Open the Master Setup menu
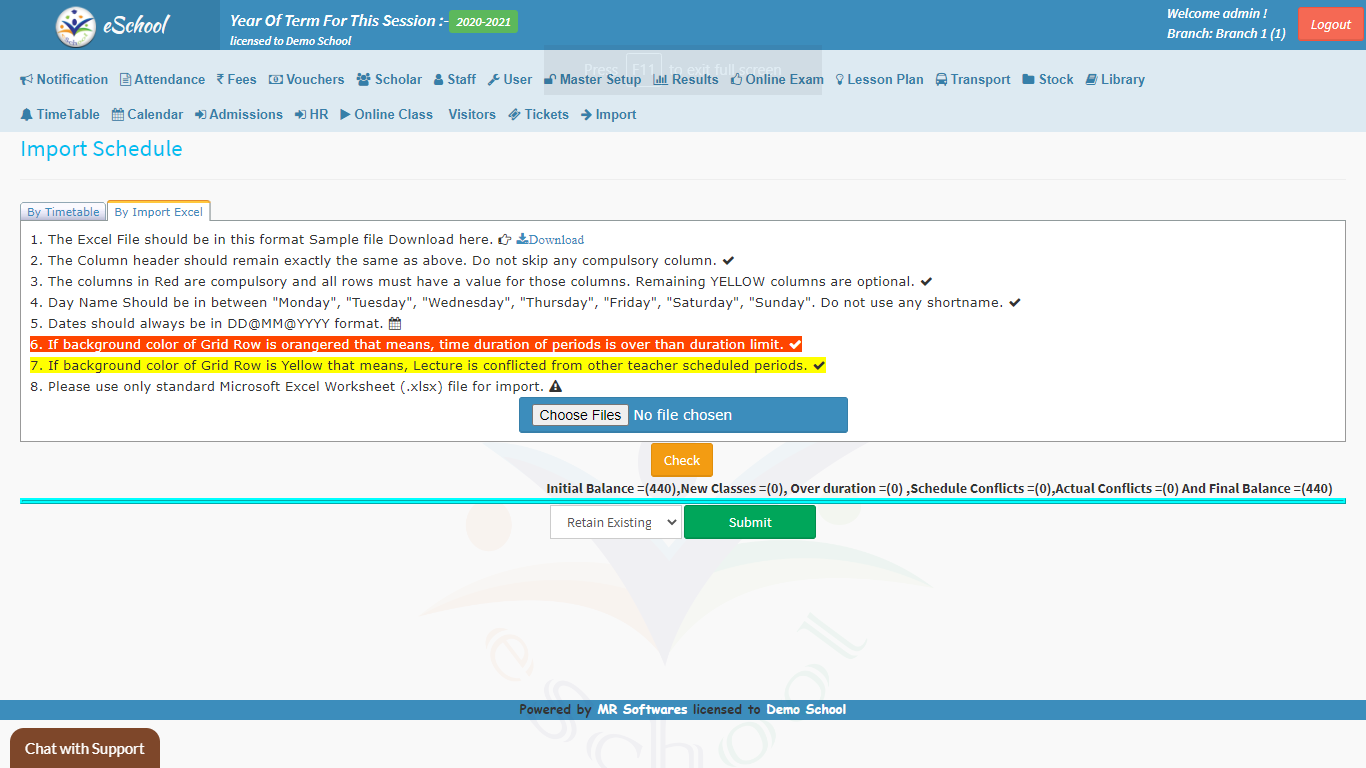Image resolution: width=1366 pixels, height=768 pixels. tap(593, 80)
